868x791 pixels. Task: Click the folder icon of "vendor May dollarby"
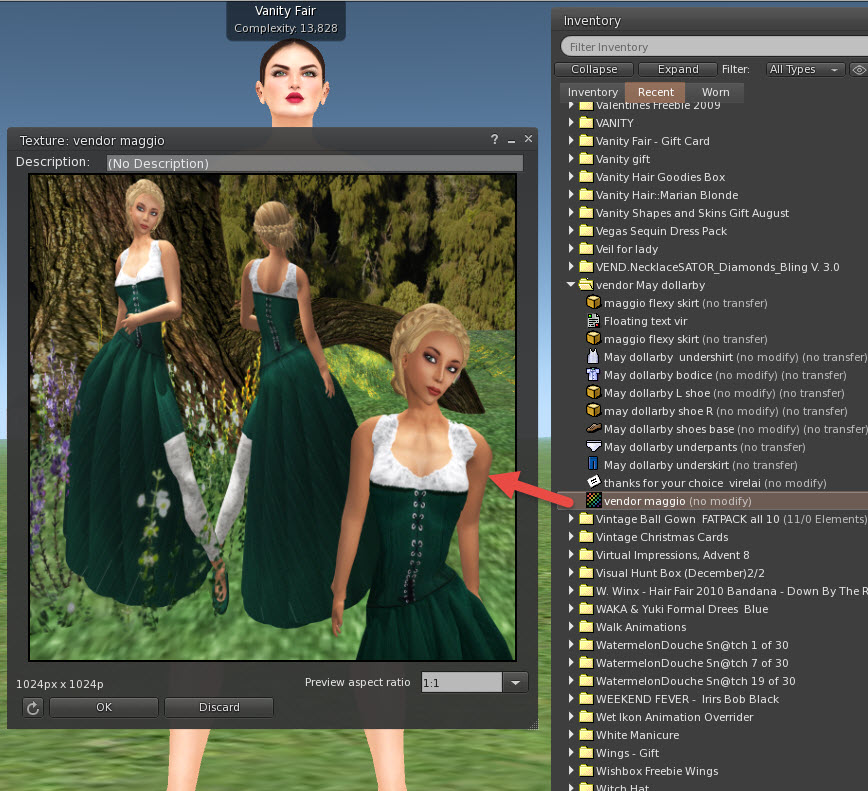coord(587,285)
